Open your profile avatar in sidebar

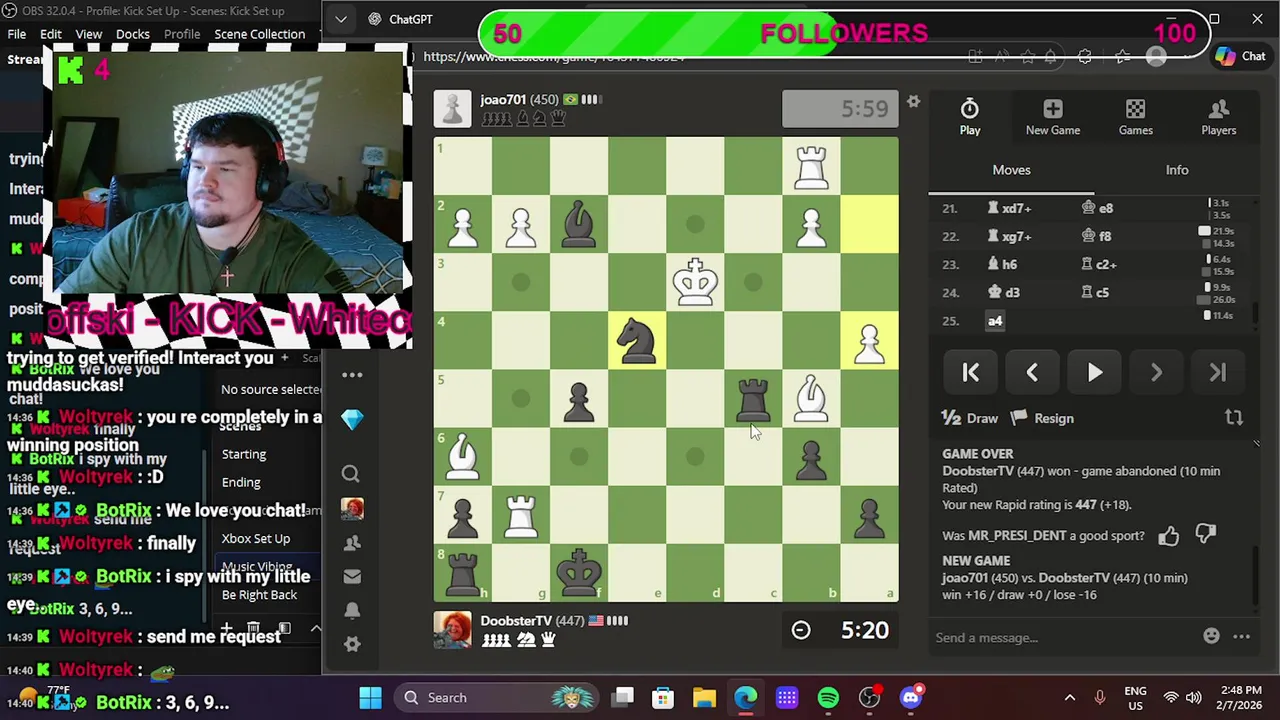click(352, 509)
